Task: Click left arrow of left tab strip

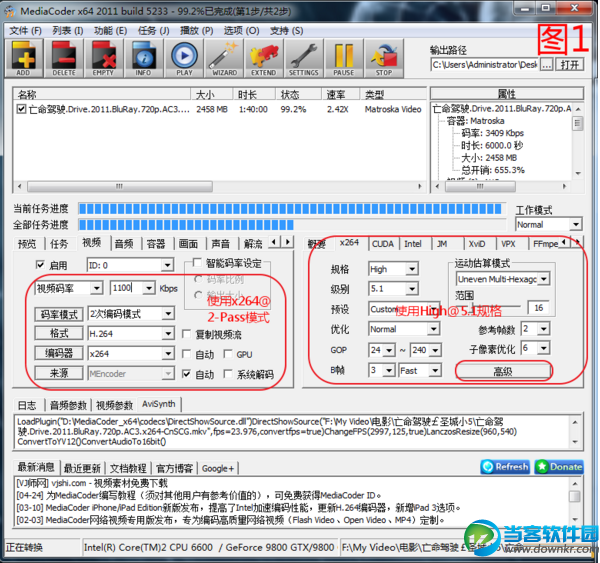Action: [x=274, y=242]
